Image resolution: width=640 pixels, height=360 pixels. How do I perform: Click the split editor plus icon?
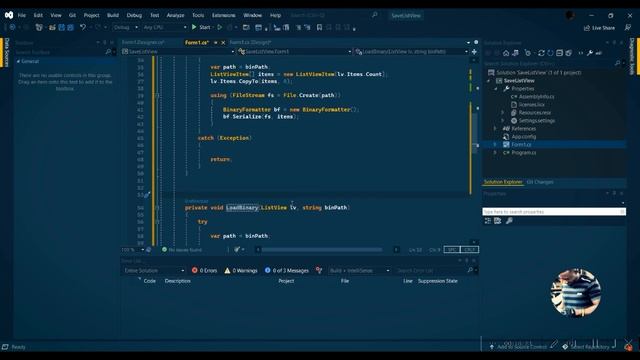pyautogui.click(x=474, y=52)
